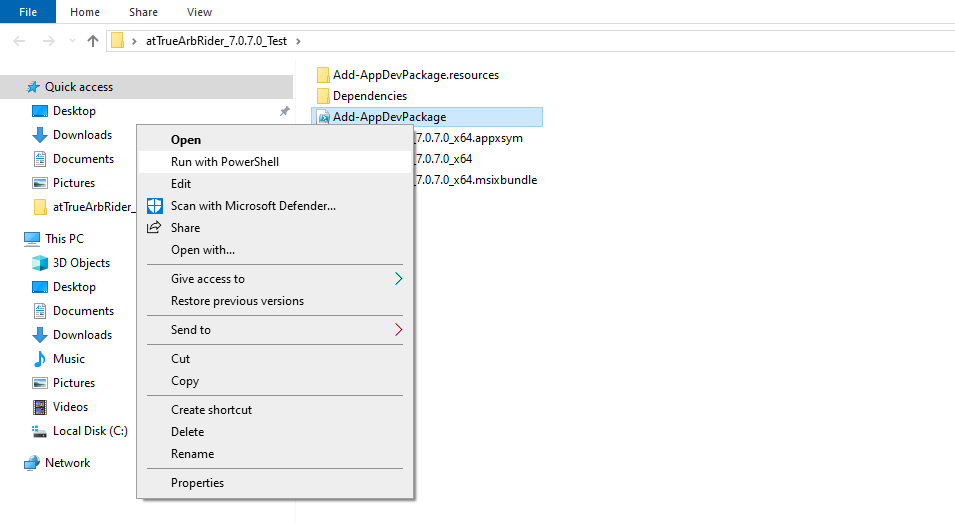Screen dimensions: 955x524
Task: Expand the chevron before atTrueArbRider_7.0.7.0_Test in address bar
Action: click(134, 41)
